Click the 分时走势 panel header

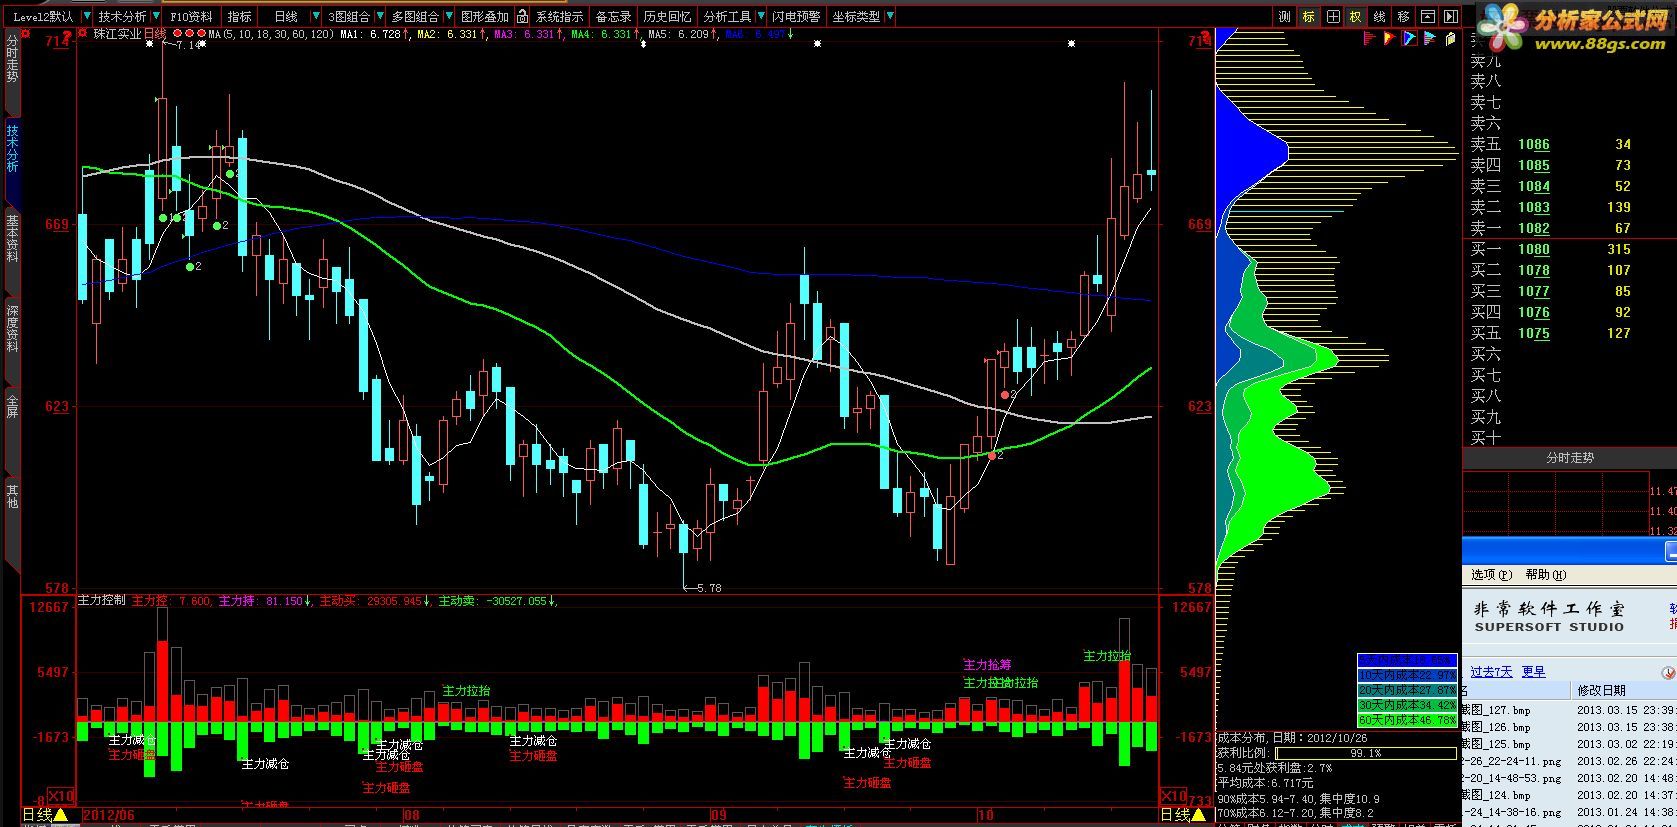pos(1569,458)
